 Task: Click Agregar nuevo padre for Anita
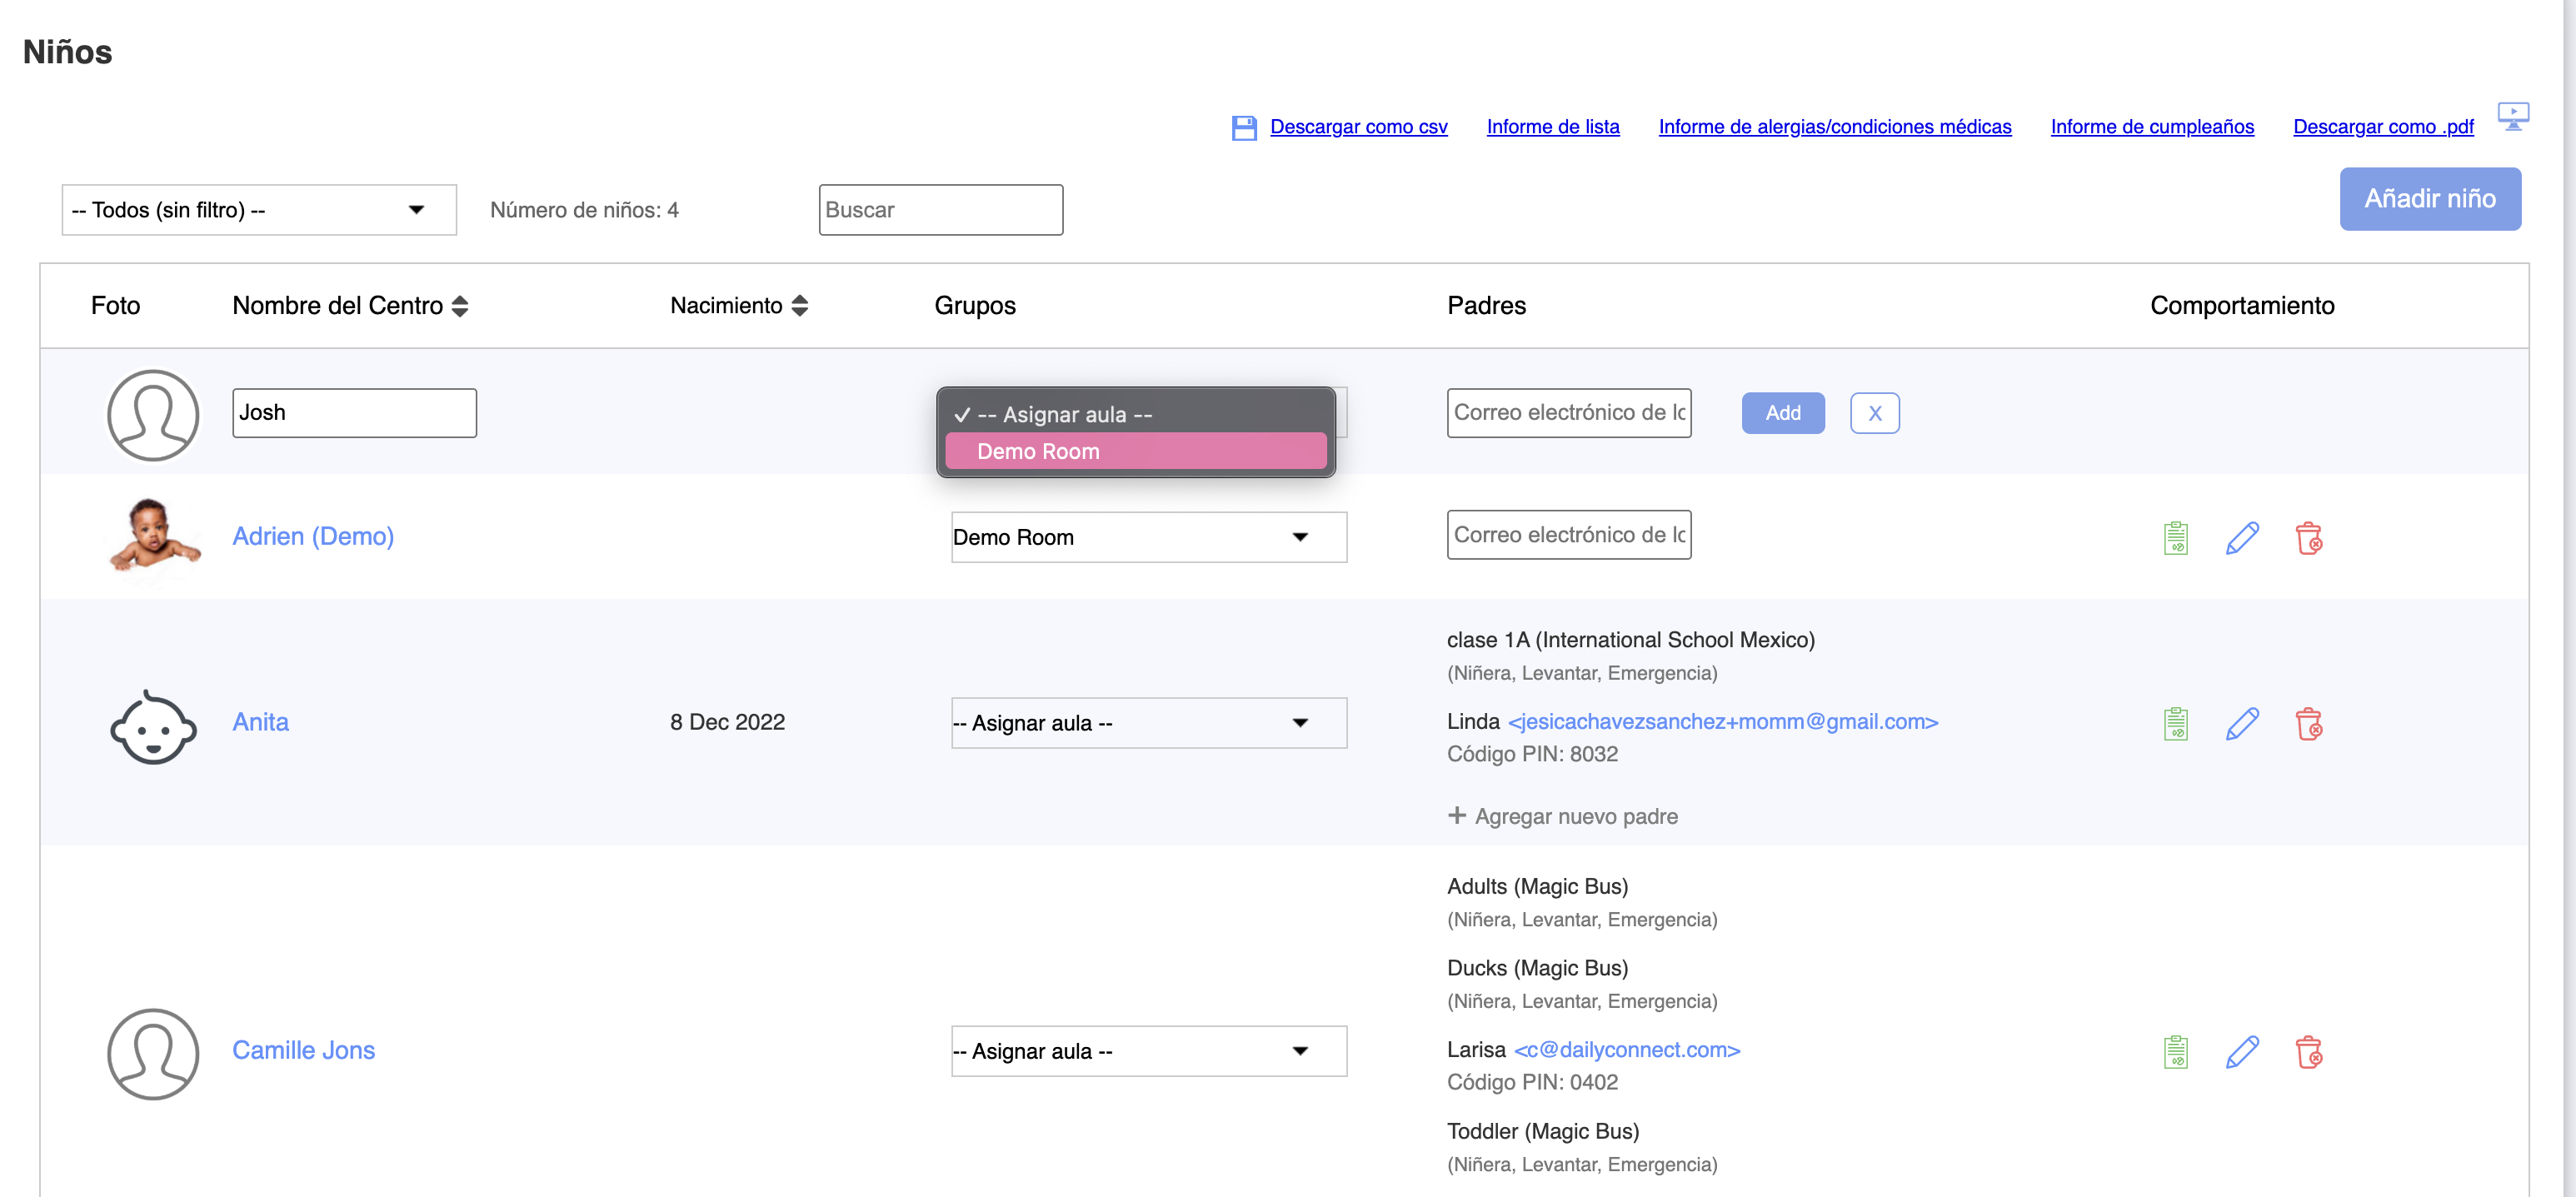(1562, 816)
